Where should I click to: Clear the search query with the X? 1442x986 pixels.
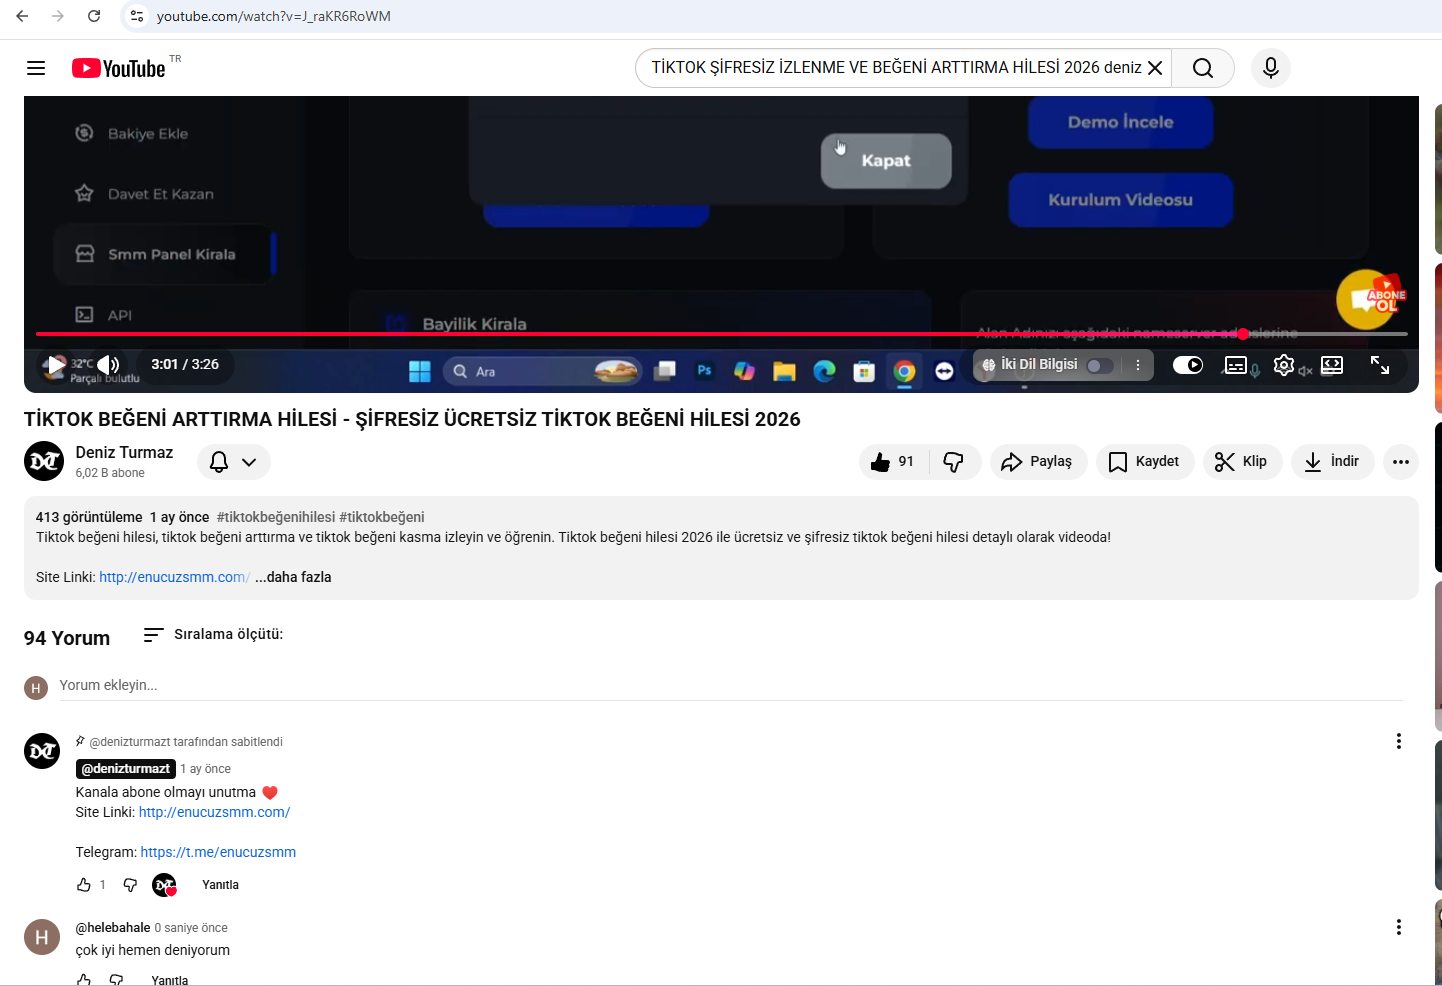[x=1155, y=68]
